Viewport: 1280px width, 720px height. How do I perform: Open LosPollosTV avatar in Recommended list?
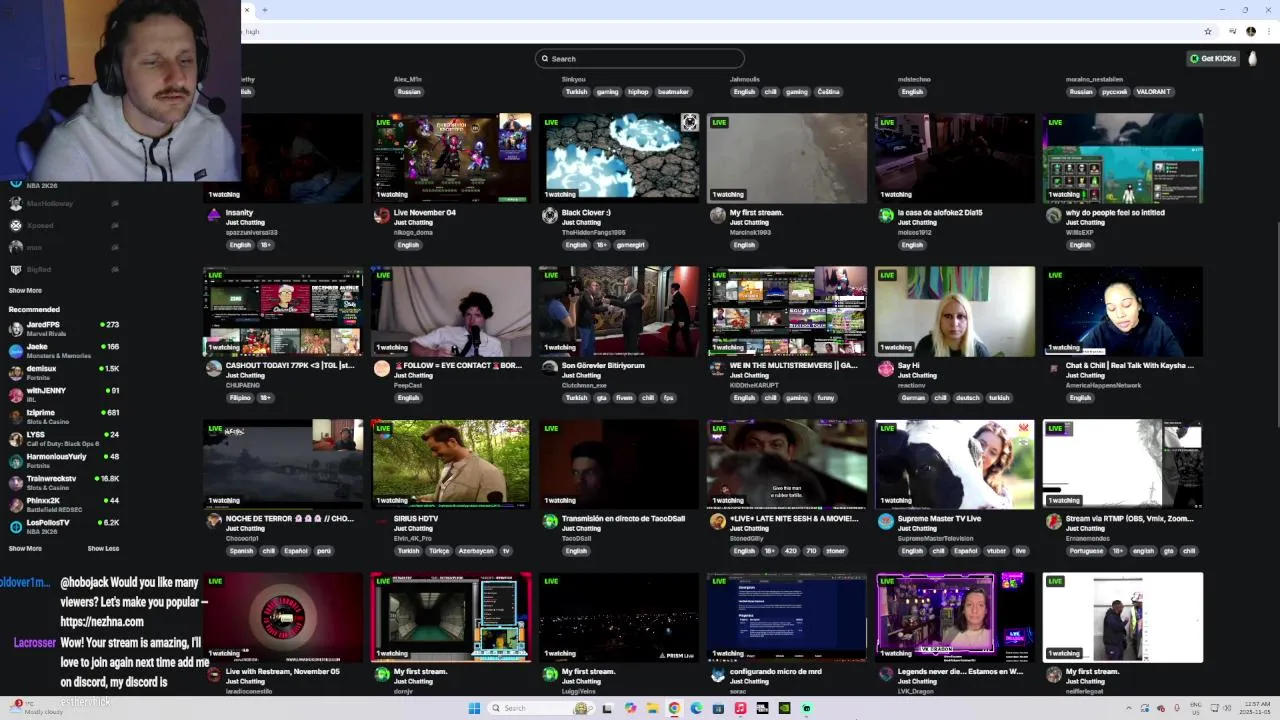[x=16, y=527]
